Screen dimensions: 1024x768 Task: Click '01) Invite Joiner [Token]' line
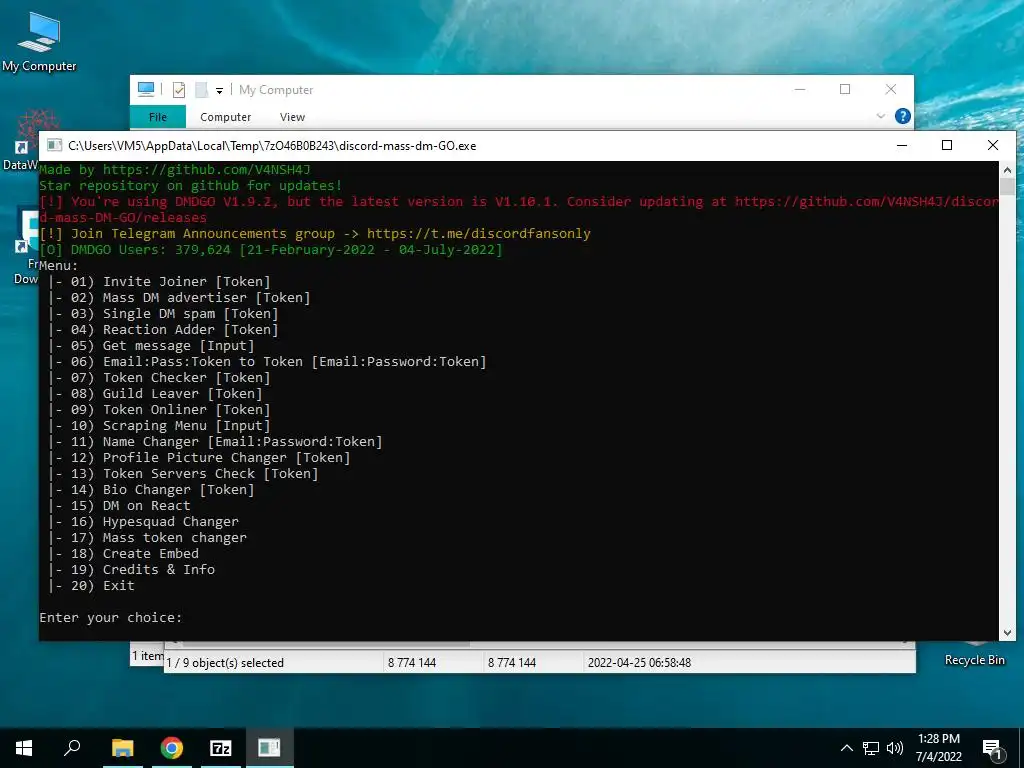(x=170, y=281)
